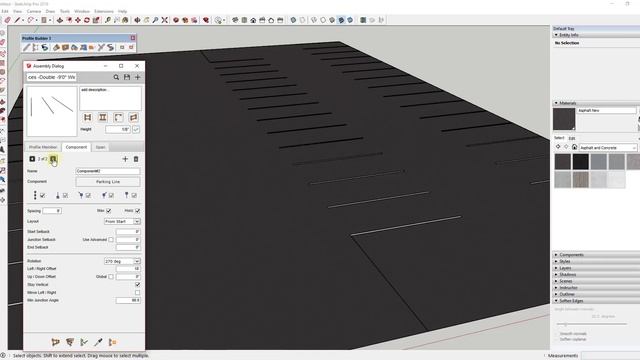Click the Parking Line component button
This screenshot has height=360, width=640.
point(108,182)
